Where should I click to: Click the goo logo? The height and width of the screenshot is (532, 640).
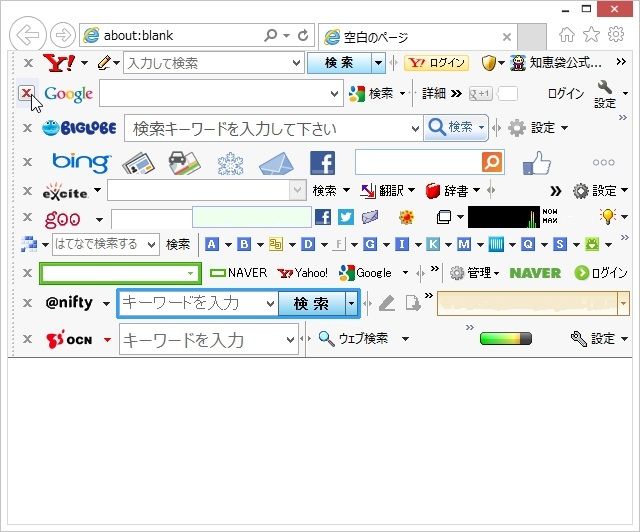click(62, 218)
